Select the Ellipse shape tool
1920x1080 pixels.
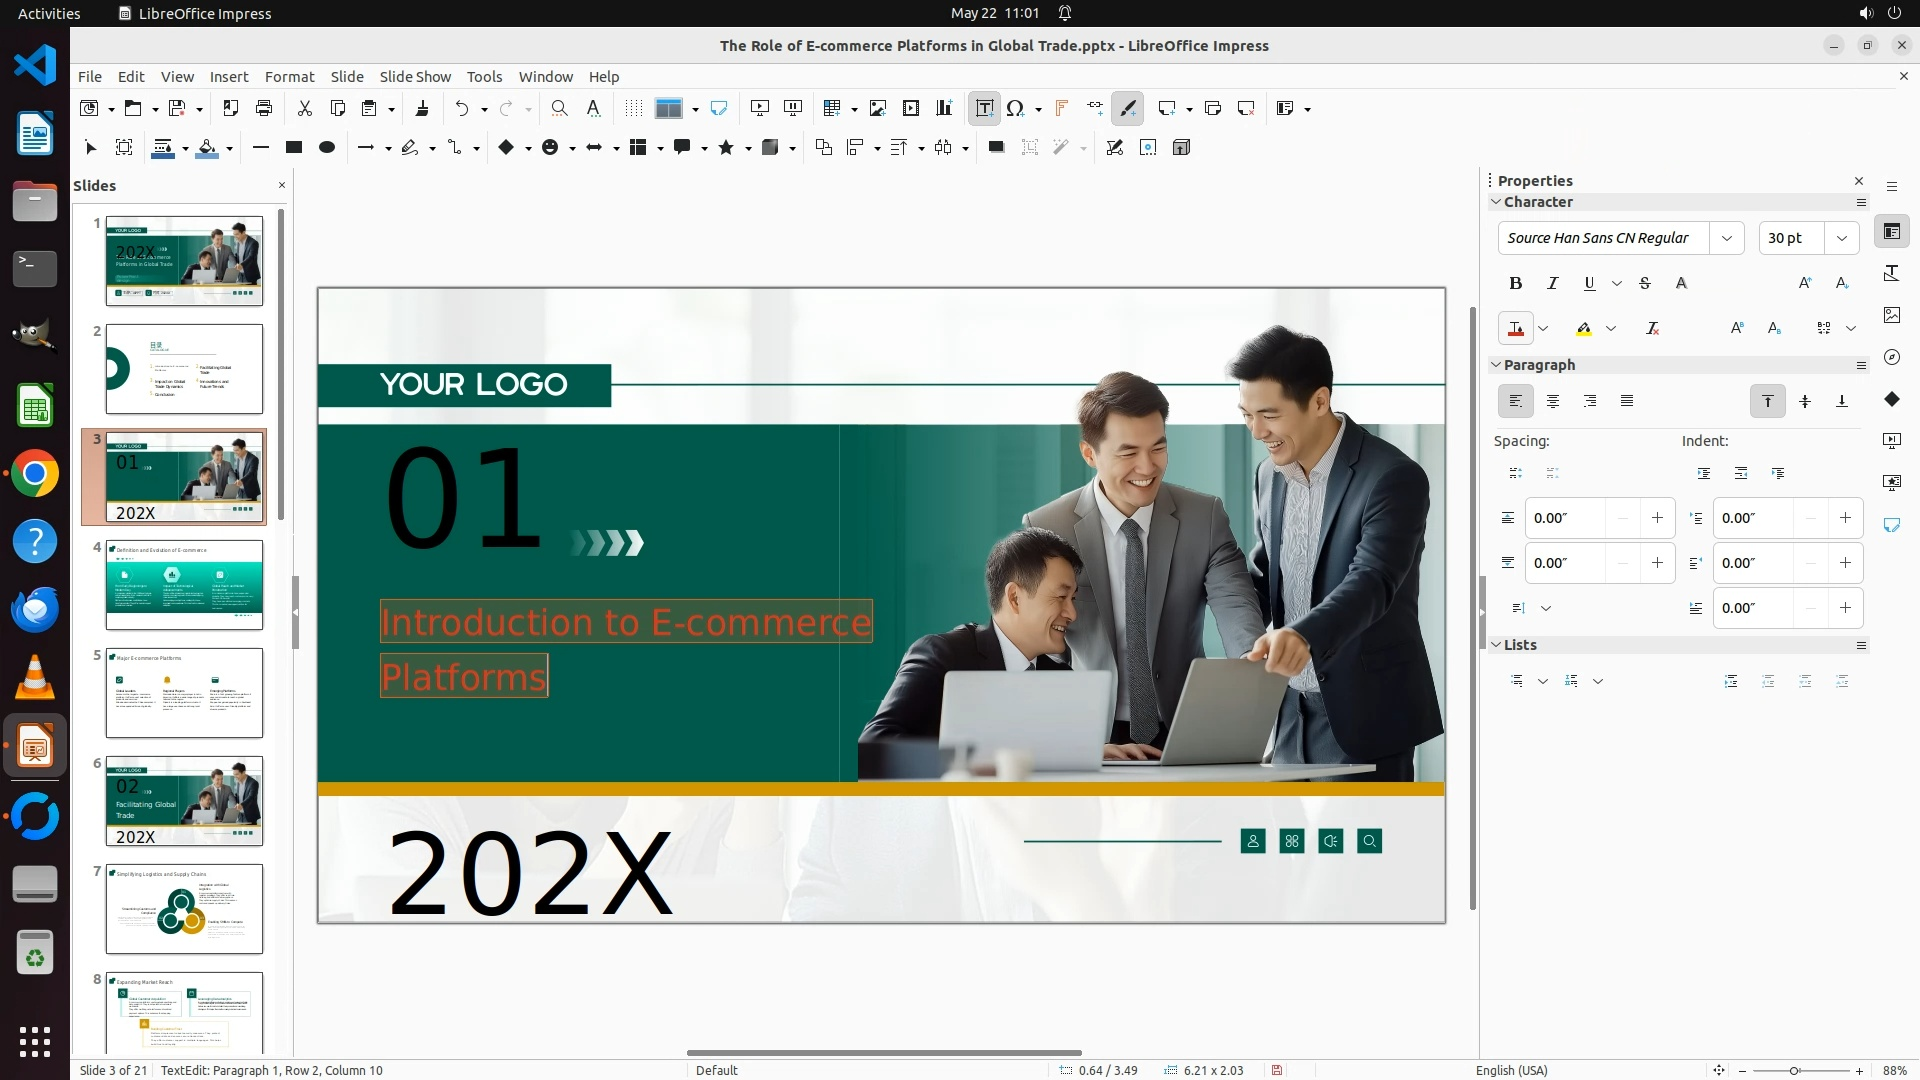click(326, 147)
